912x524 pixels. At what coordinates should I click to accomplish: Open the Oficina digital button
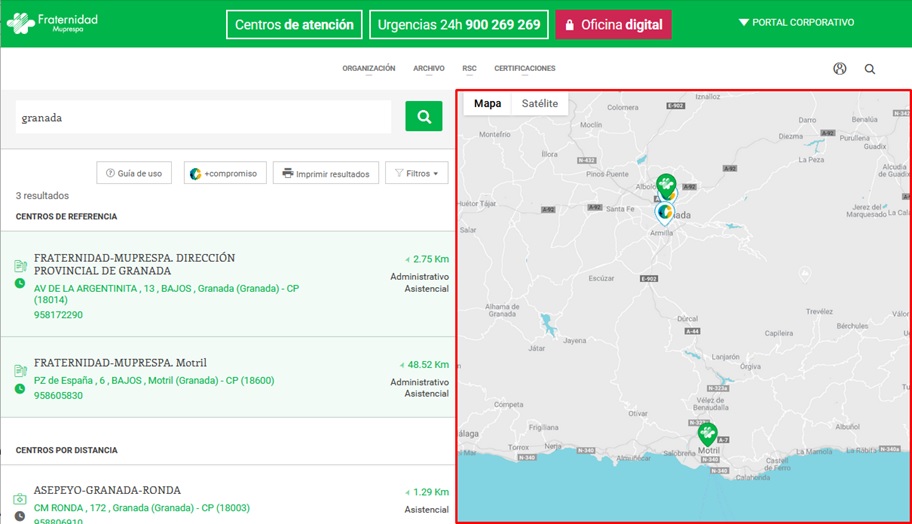[614, 24]
